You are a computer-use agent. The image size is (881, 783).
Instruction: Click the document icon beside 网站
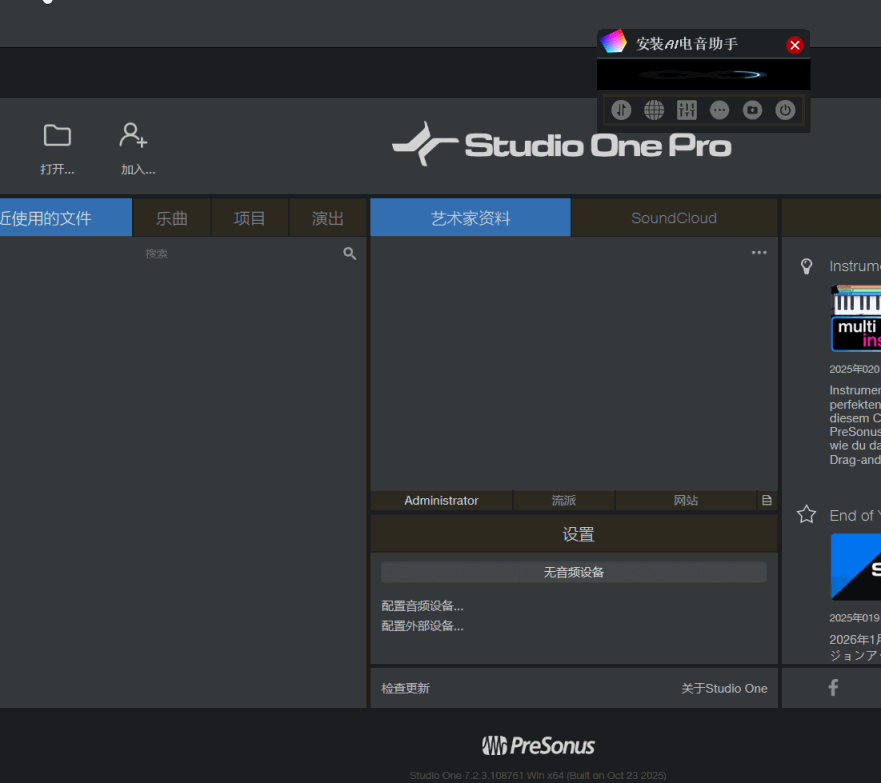pos(767,500)
